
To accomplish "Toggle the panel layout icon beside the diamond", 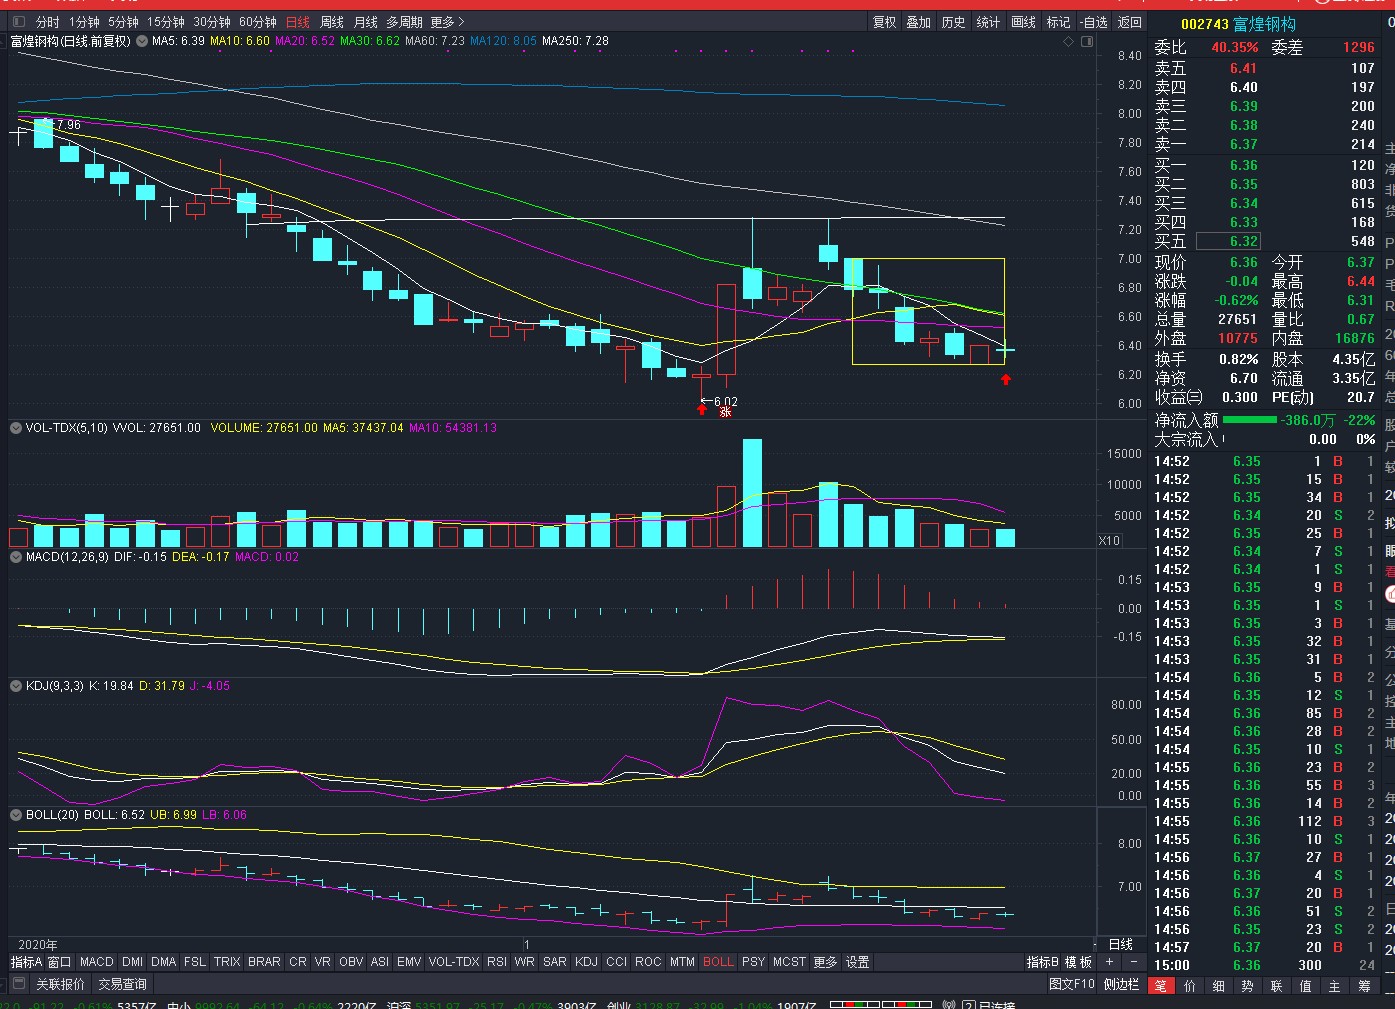I will 1087,41.
